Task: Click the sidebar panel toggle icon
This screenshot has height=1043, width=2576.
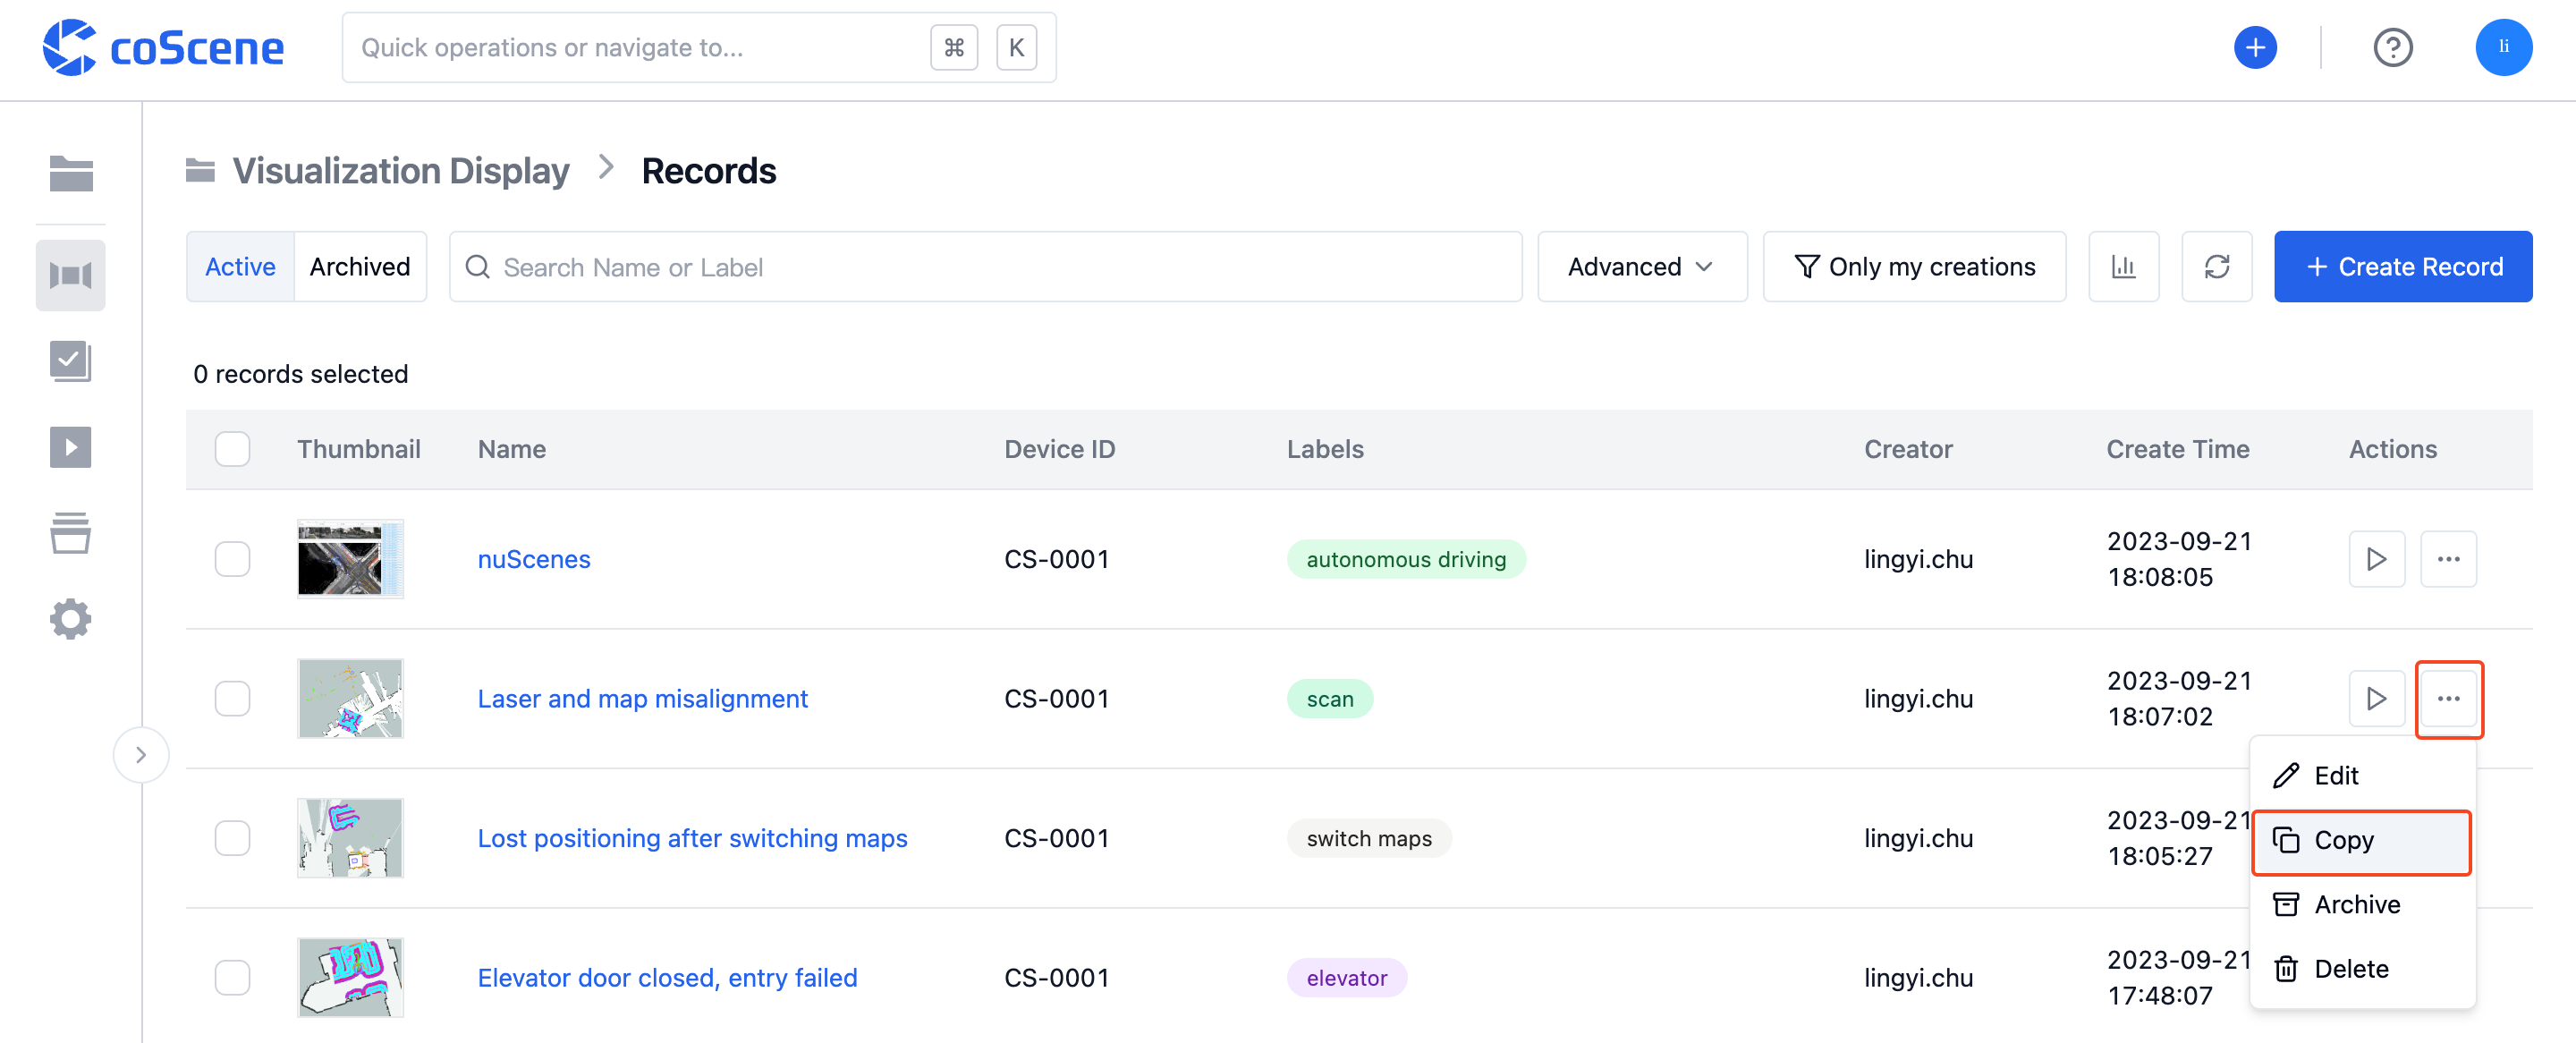Action: [x=140, y=754]
